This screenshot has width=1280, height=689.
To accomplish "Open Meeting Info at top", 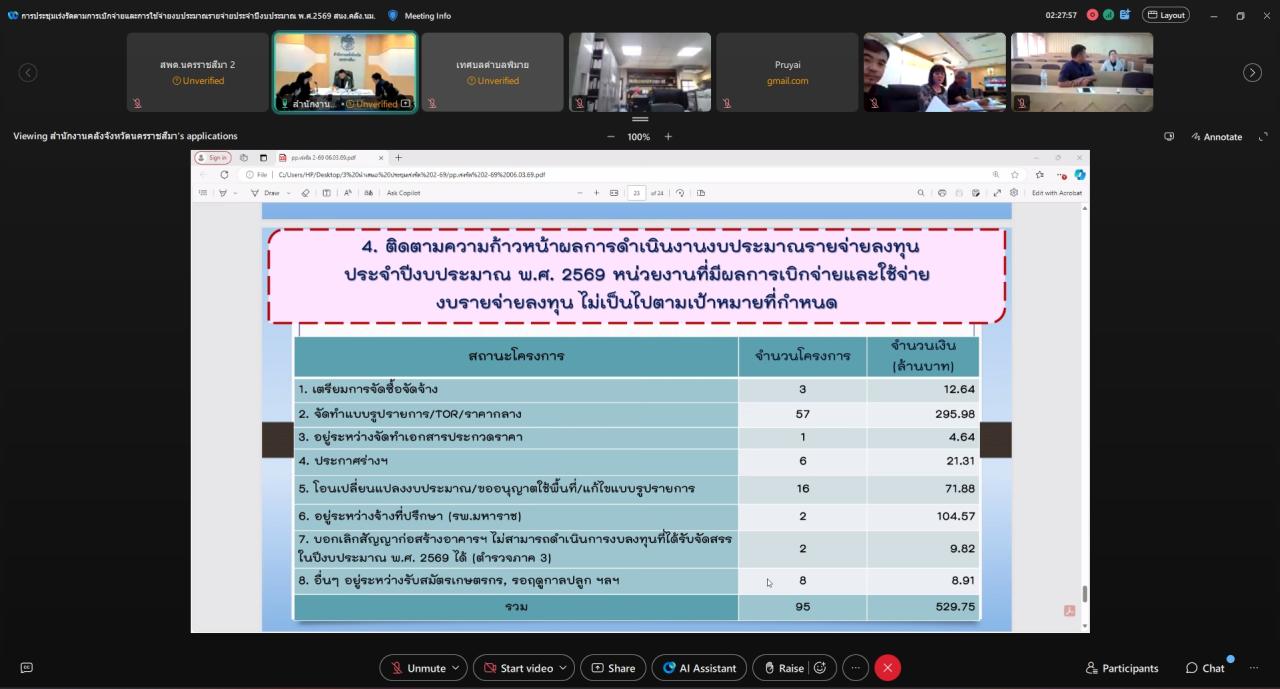I will (x=419, y=15).
